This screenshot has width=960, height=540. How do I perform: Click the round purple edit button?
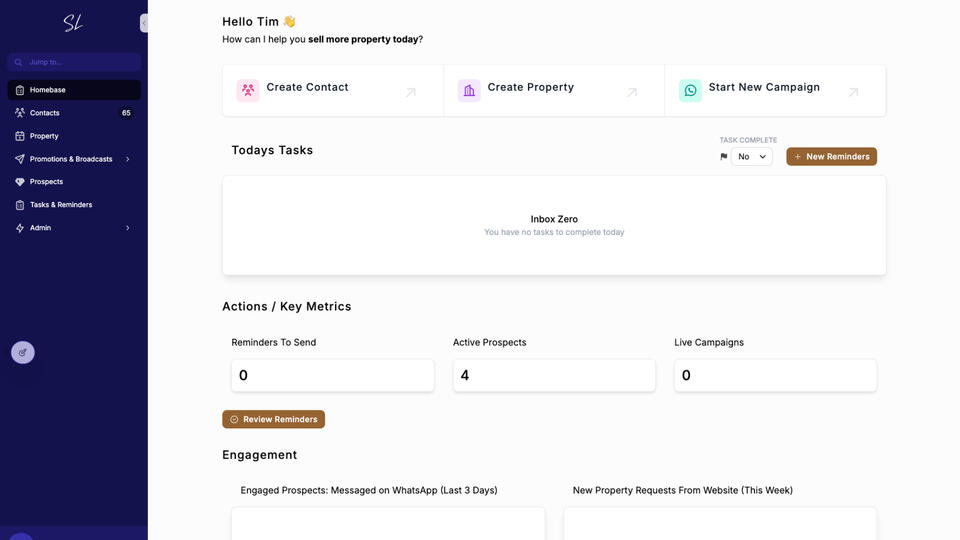[23, 352]
